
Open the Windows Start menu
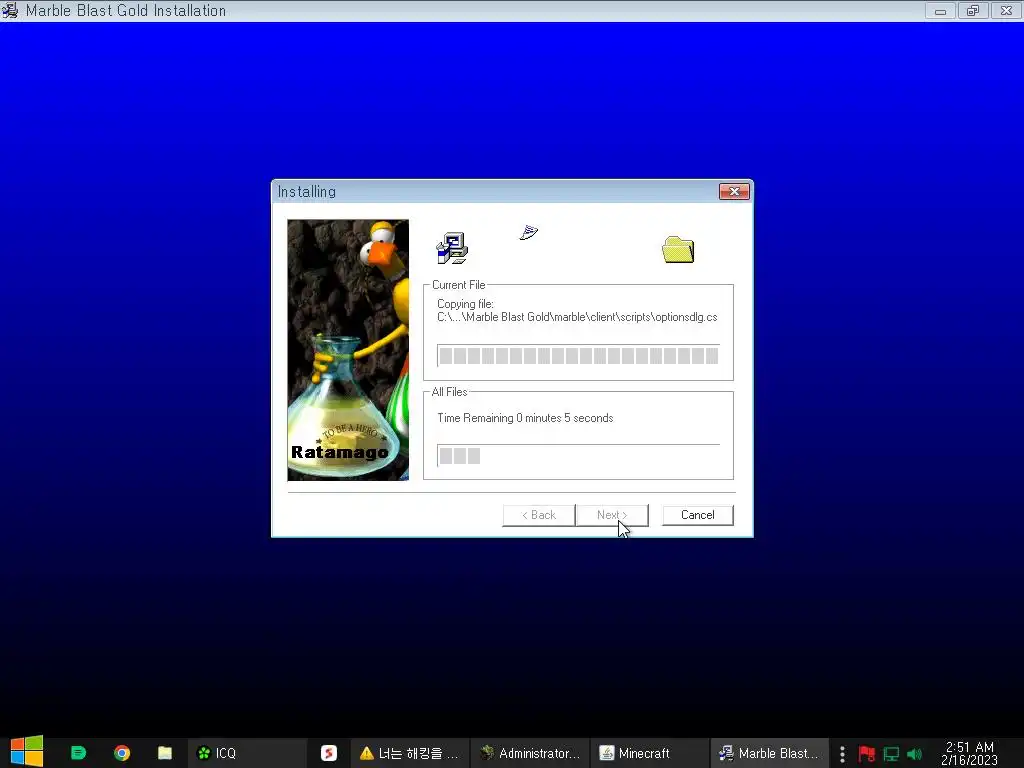(x=27, y=752)
